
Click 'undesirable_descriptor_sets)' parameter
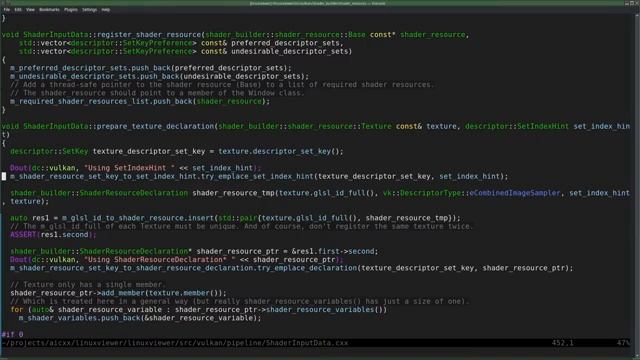pyautogui.click(x=291, y=51)
